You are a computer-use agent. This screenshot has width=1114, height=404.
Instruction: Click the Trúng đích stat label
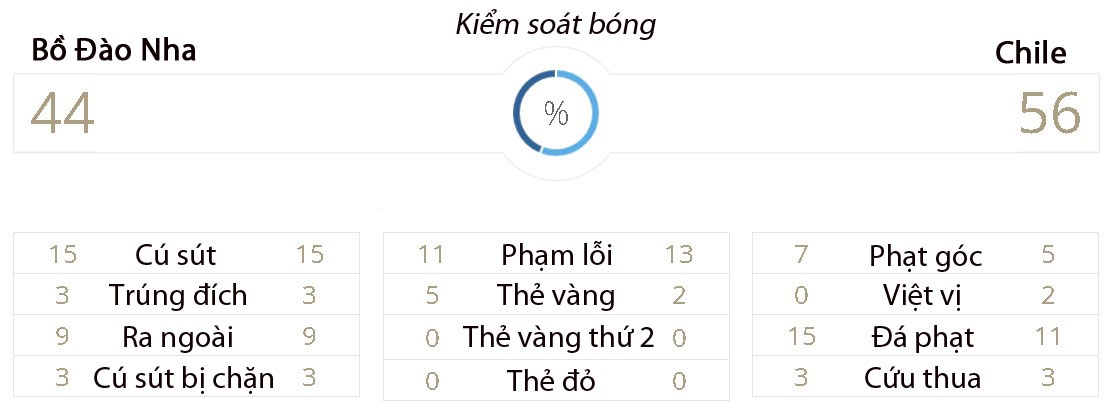pyautogui.click(x=178, y=296)
